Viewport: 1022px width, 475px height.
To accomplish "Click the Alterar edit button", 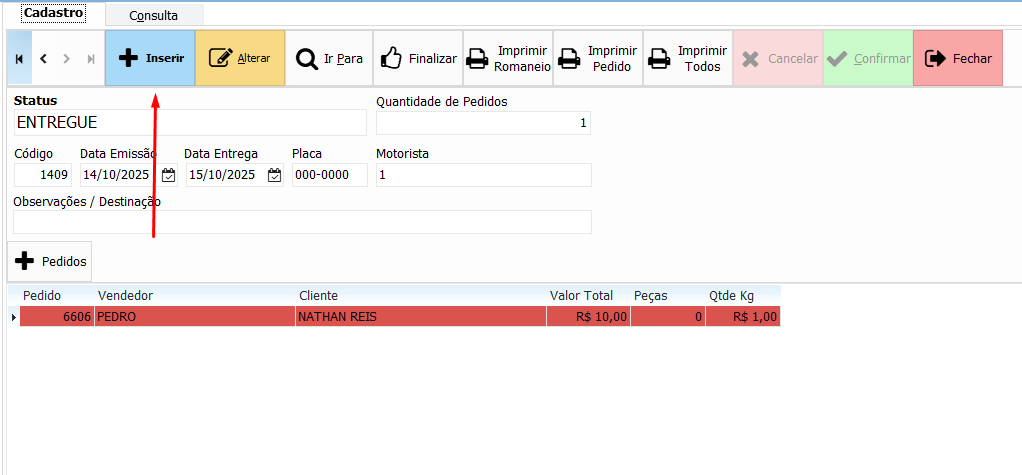I will click(x=240, y=58).
